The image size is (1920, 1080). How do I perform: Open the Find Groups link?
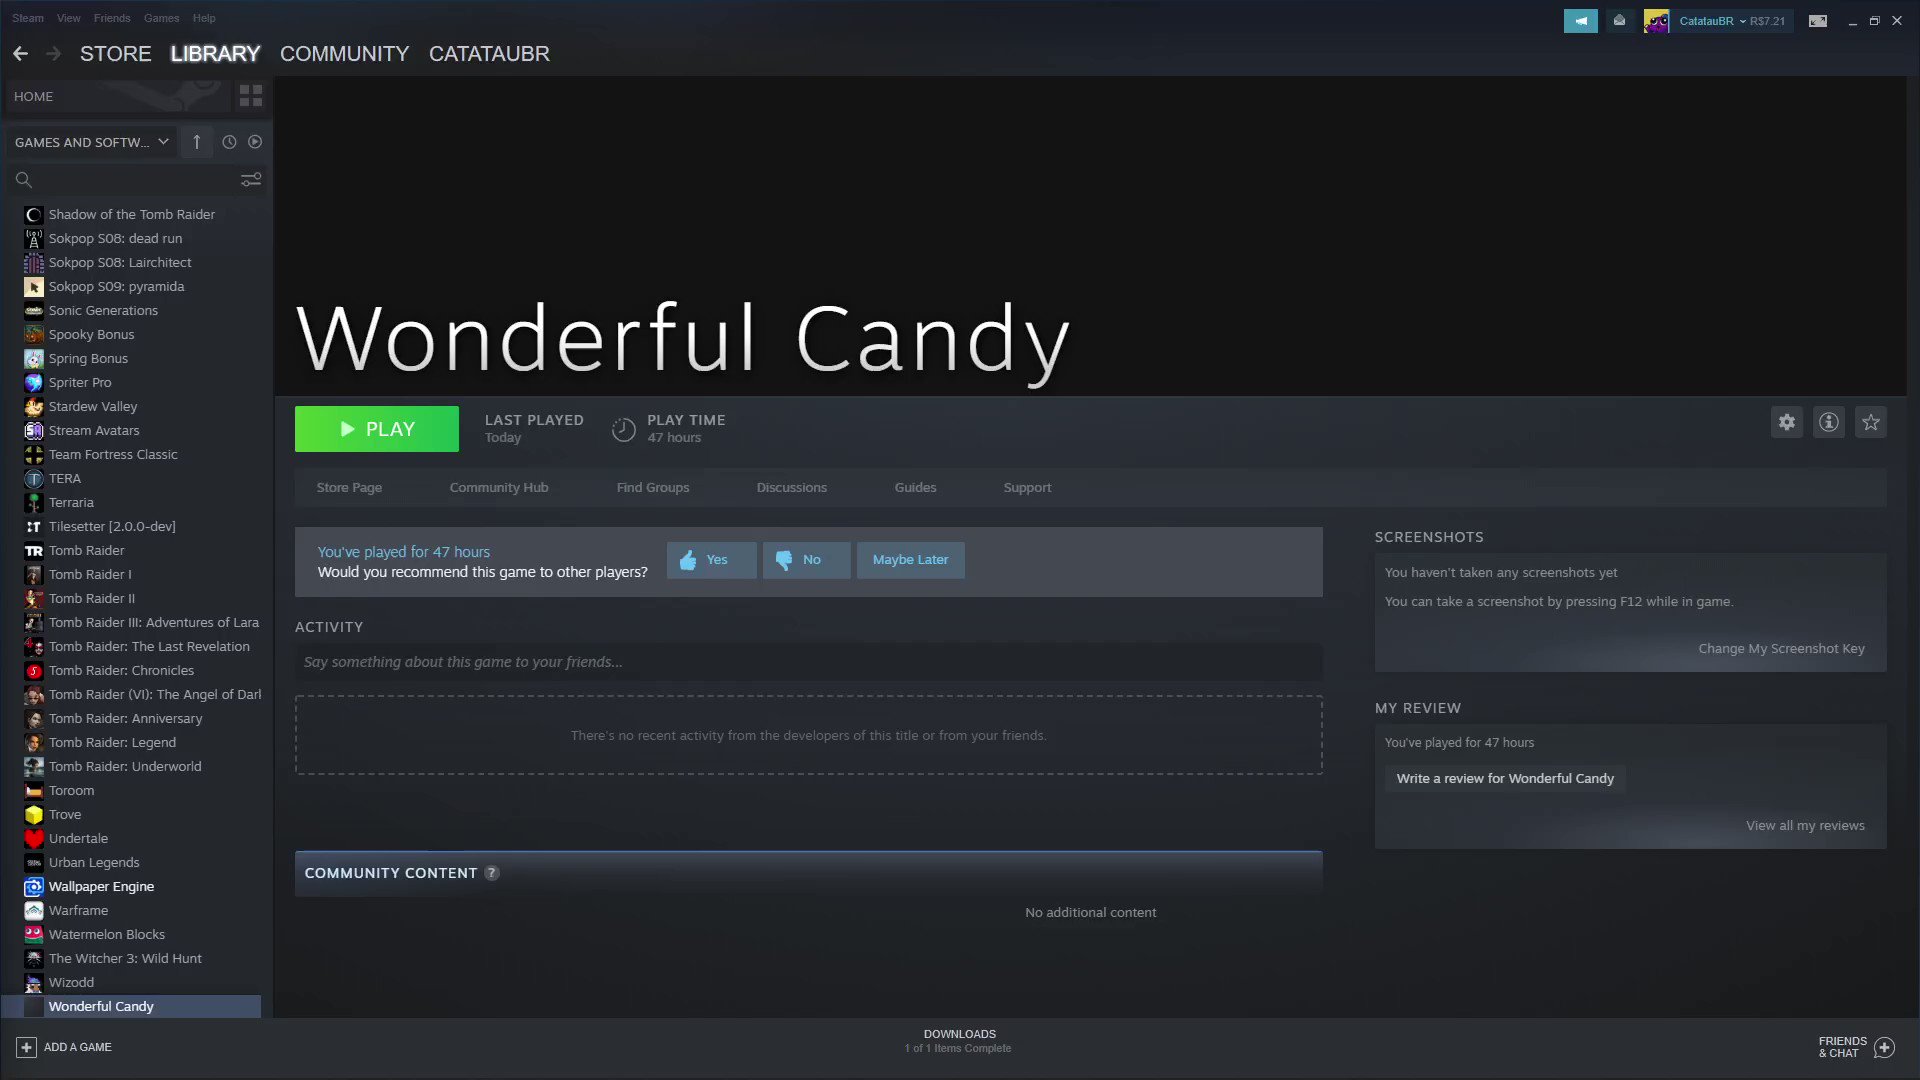pyautogui.click(x=653, y=488)
